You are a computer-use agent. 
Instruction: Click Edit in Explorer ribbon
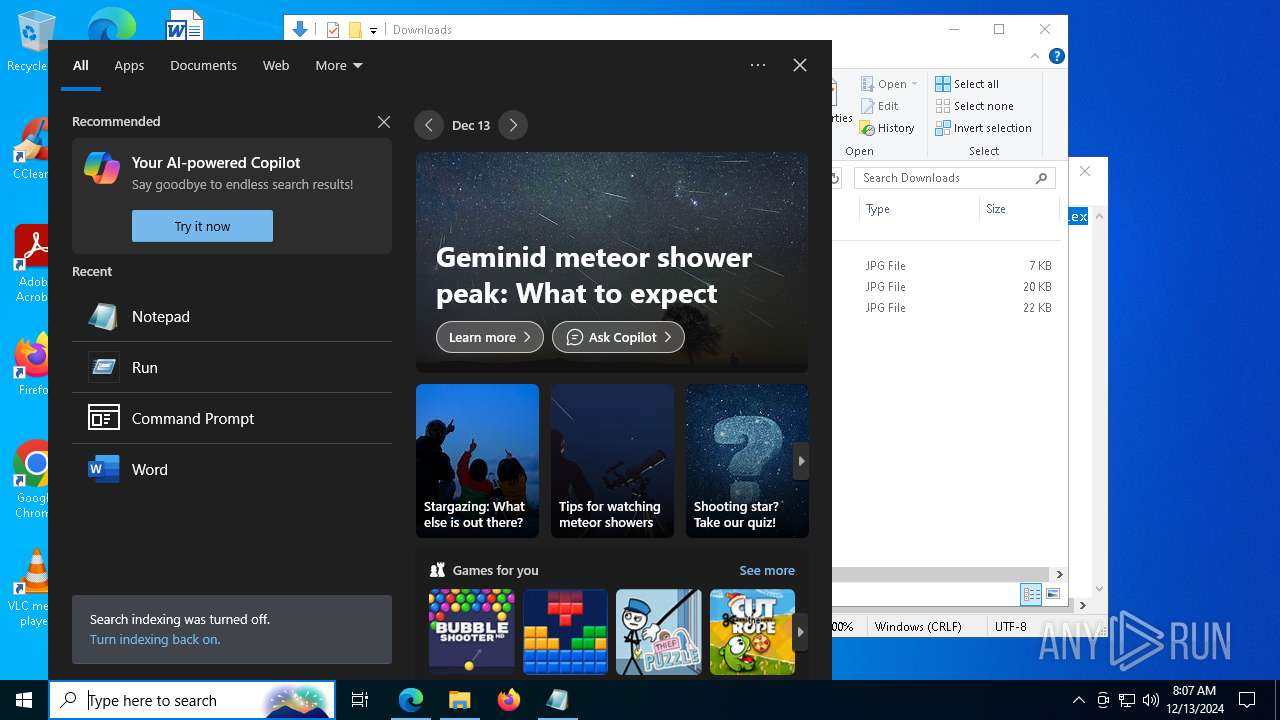coord(880,106)
